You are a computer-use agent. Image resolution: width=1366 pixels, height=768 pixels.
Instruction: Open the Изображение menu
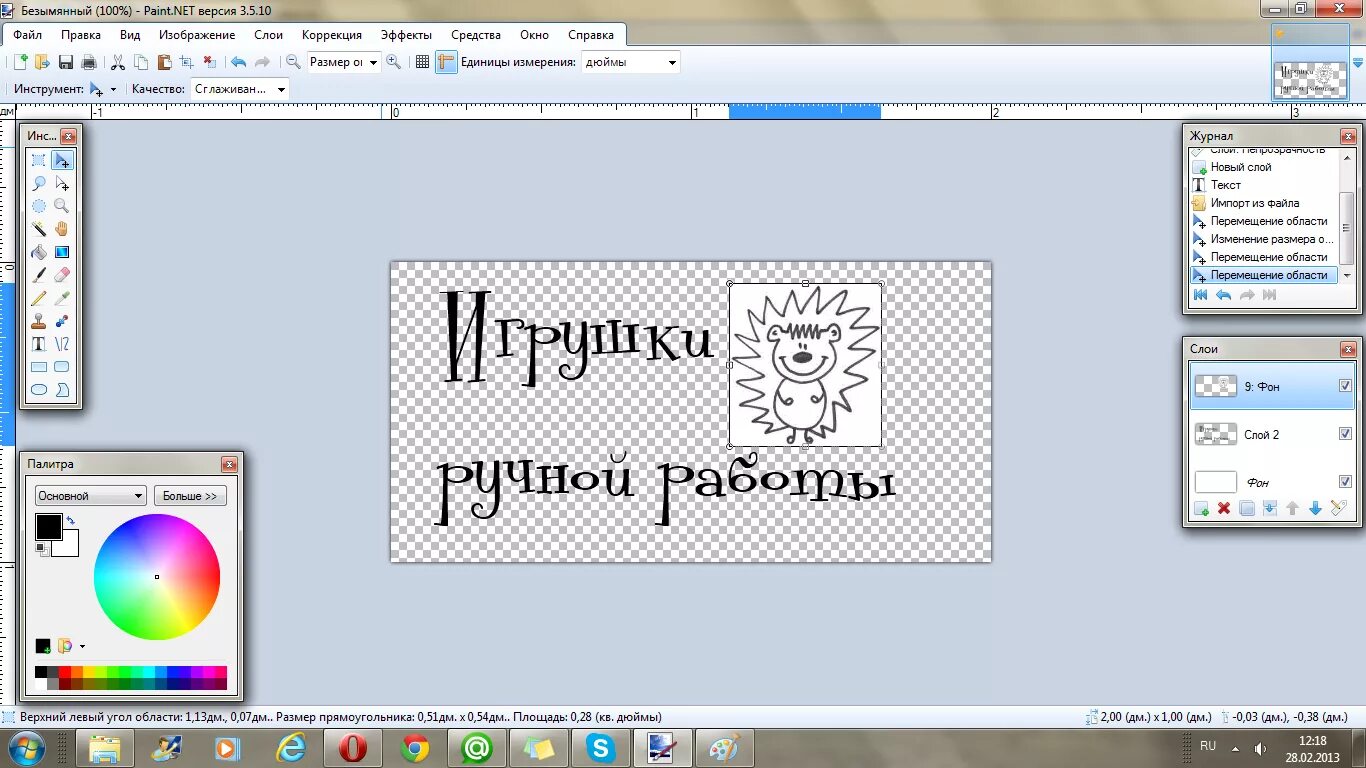(197, 35)
